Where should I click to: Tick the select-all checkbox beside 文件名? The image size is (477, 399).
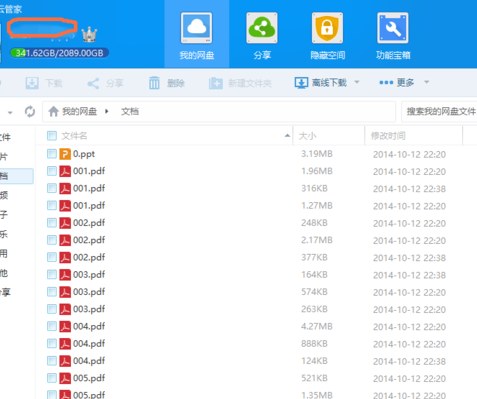52,136
